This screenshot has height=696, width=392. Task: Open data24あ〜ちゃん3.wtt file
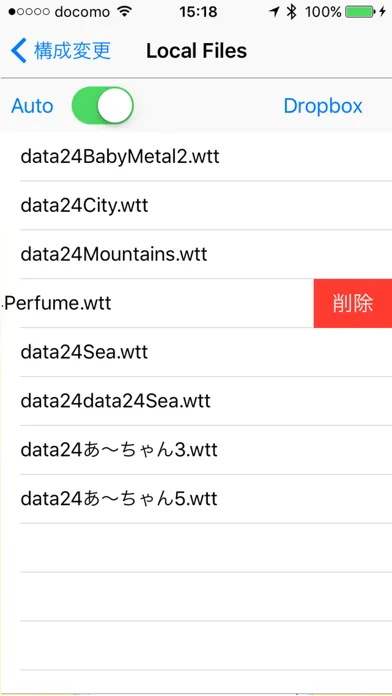pos(196,450)
